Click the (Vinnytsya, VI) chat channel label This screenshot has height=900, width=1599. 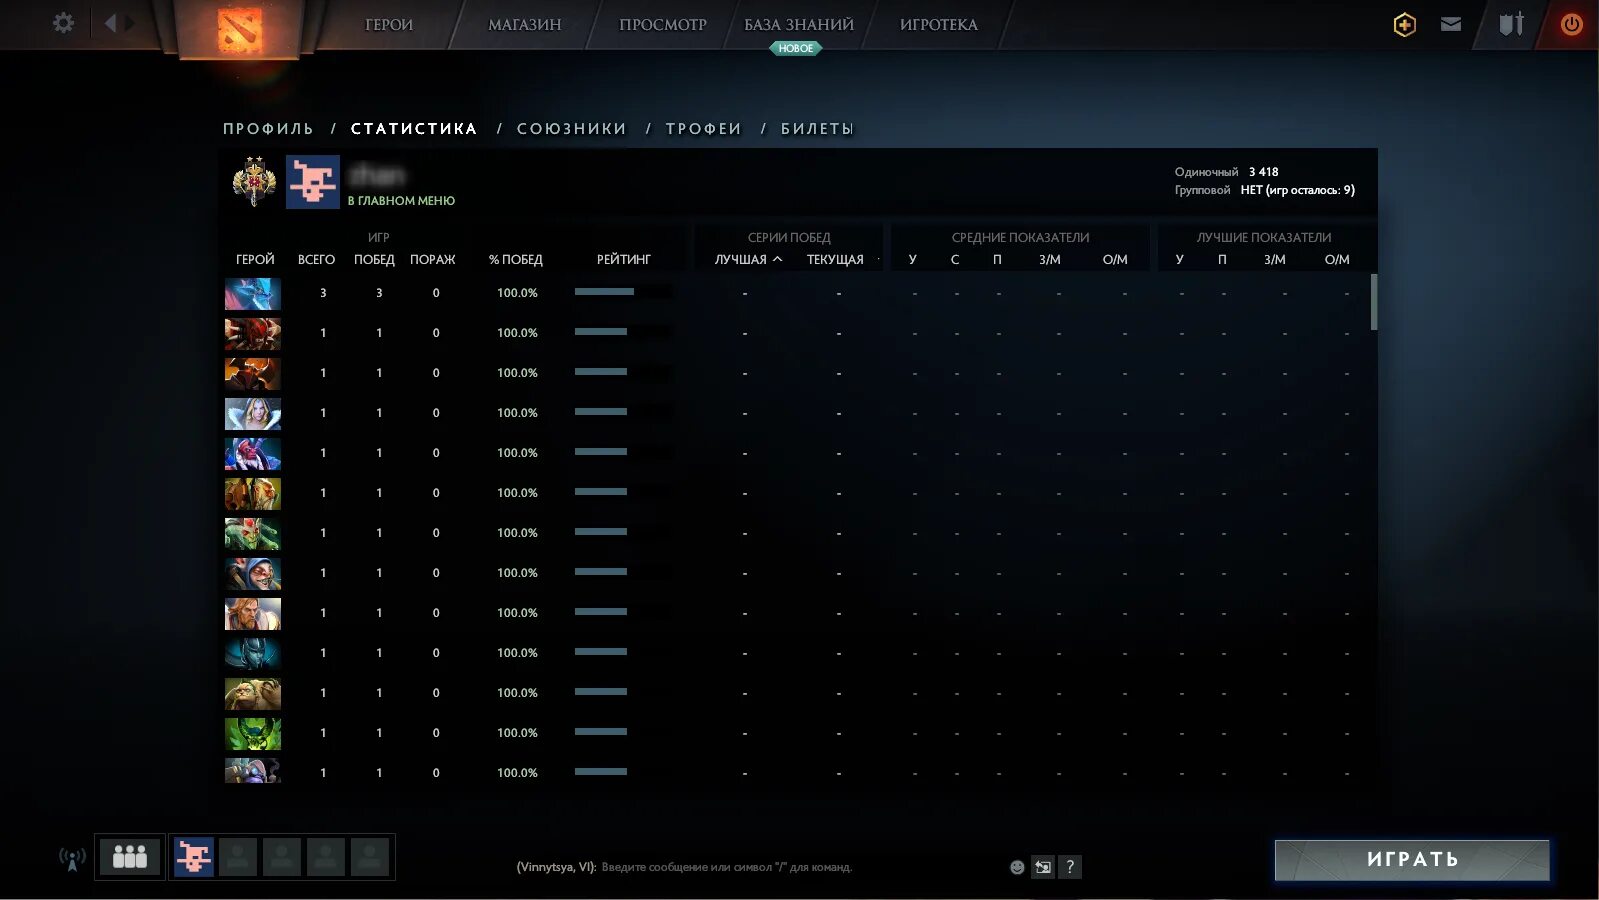(556, 867)
